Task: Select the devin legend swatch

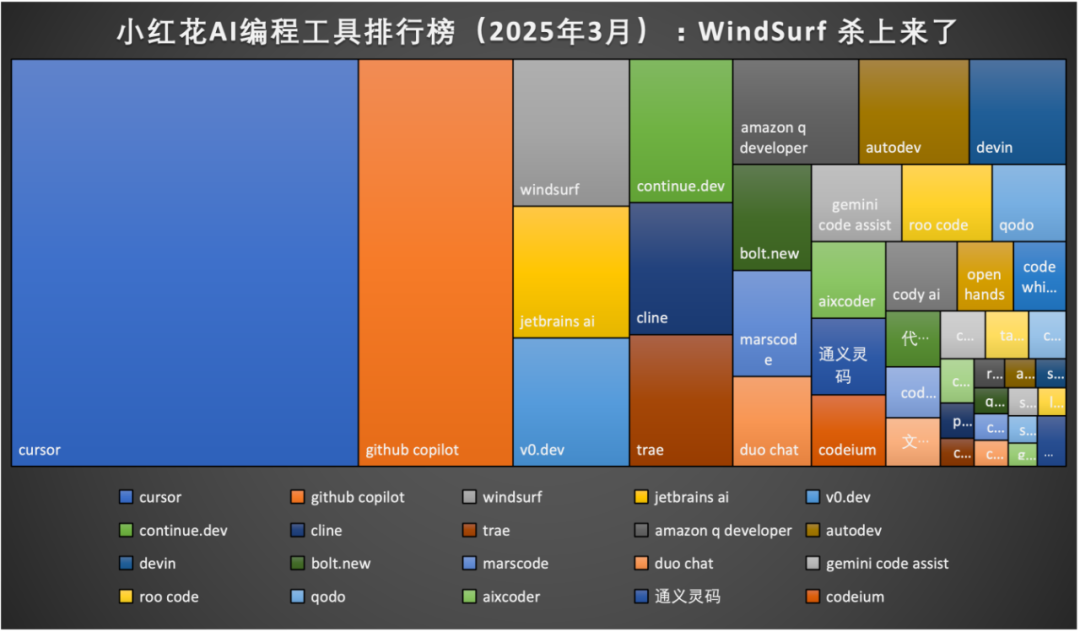Action: (x=125, y=563)
